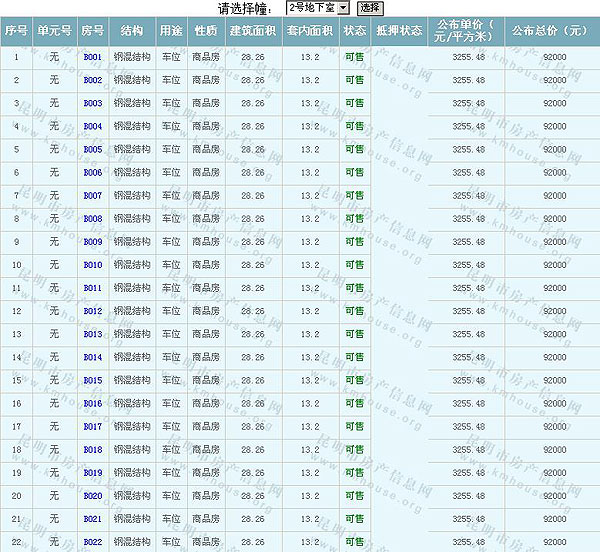The width and height of the screenshot is (600, 552).
Task: Click the 房号 column header
Action: (92, 31)
